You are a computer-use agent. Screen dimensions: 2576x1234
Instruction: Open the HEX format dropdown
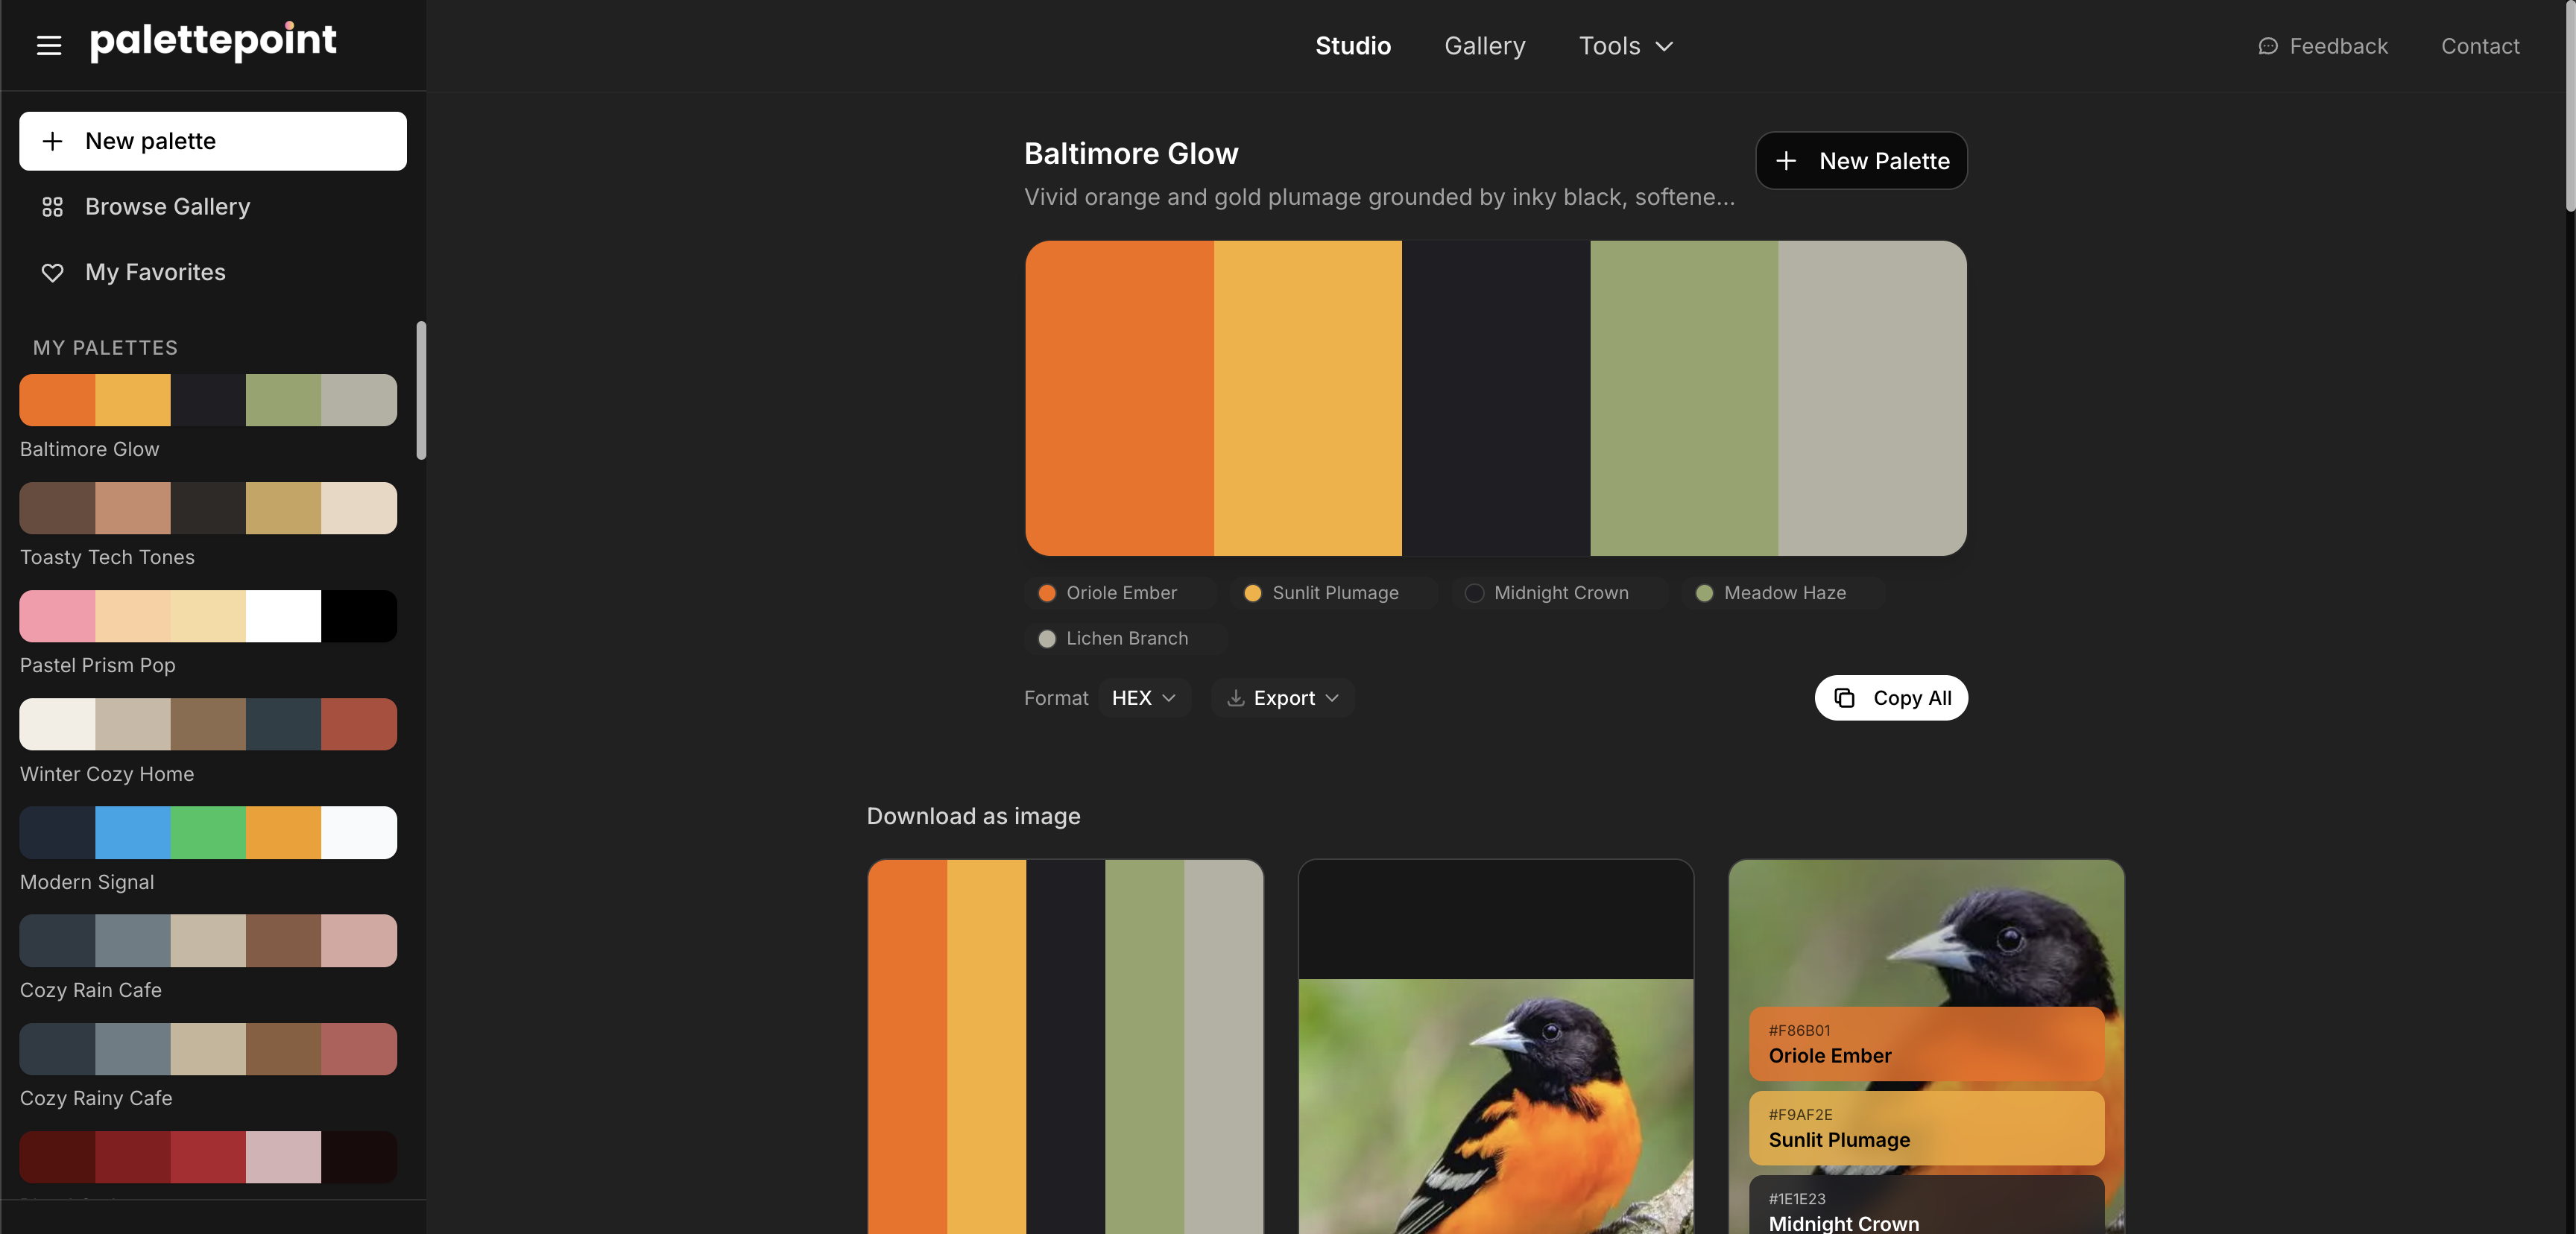pyautogui.click(x=1144, y=698)
